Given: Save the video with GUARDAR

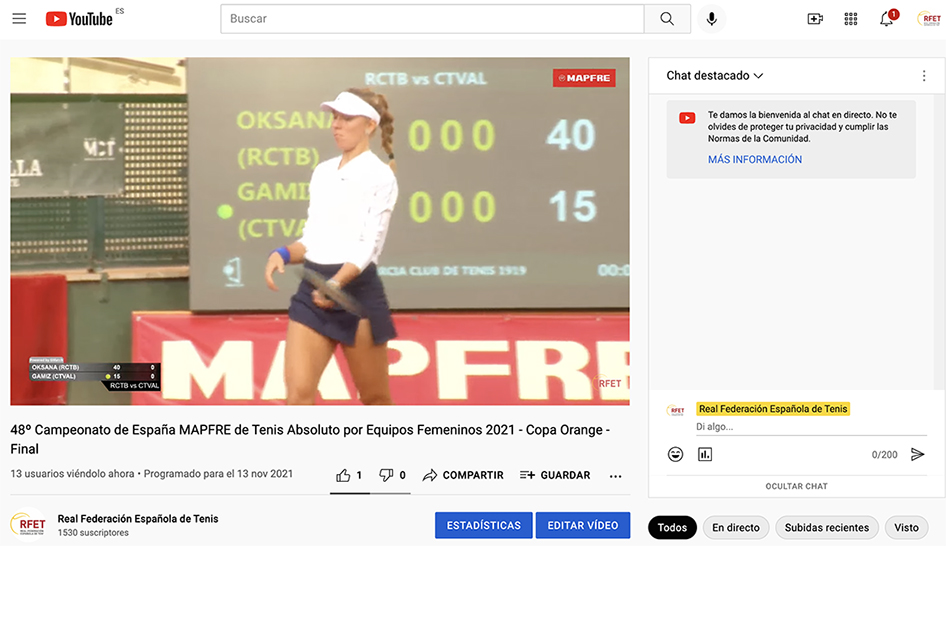Looking at the screenshot, I should pos(555,476).
